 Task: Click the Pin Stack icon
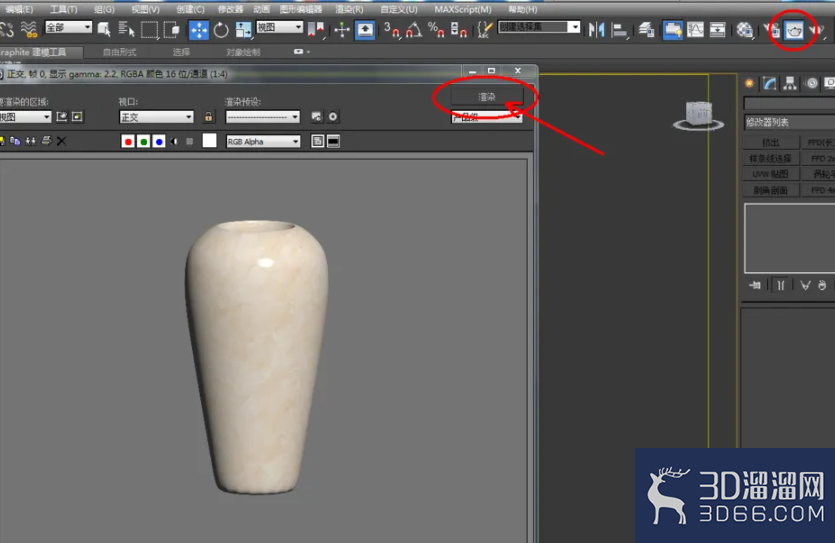[755, 285]
